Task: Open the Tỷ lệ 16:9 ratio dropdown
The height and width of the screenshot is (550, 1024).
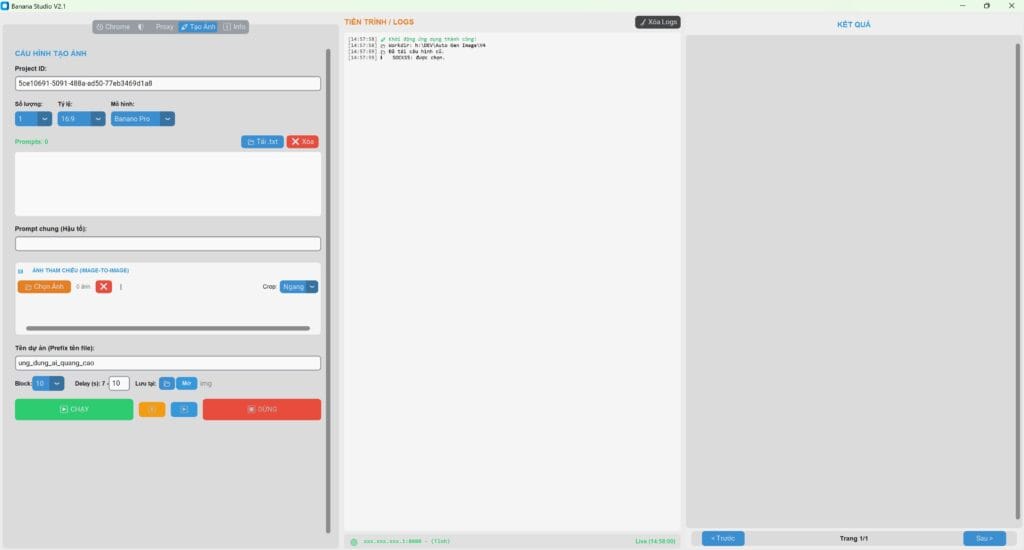Action: coord(81,119)
